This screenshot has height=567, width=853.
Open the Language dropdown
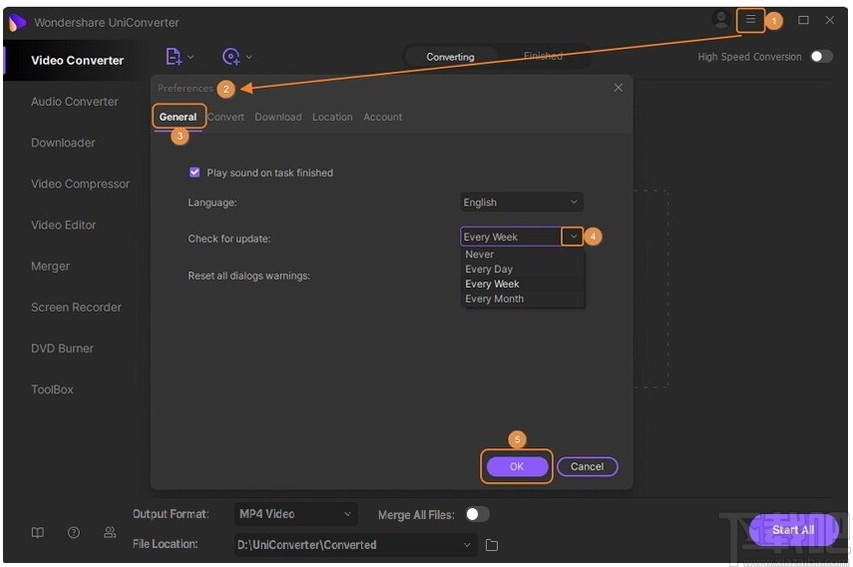point(522,202)
